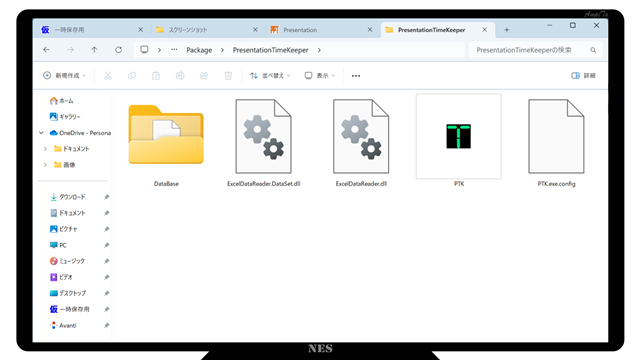Select PTK.exe.config file
The width and height of the screenshot is (640, 360).
(556, 143)
